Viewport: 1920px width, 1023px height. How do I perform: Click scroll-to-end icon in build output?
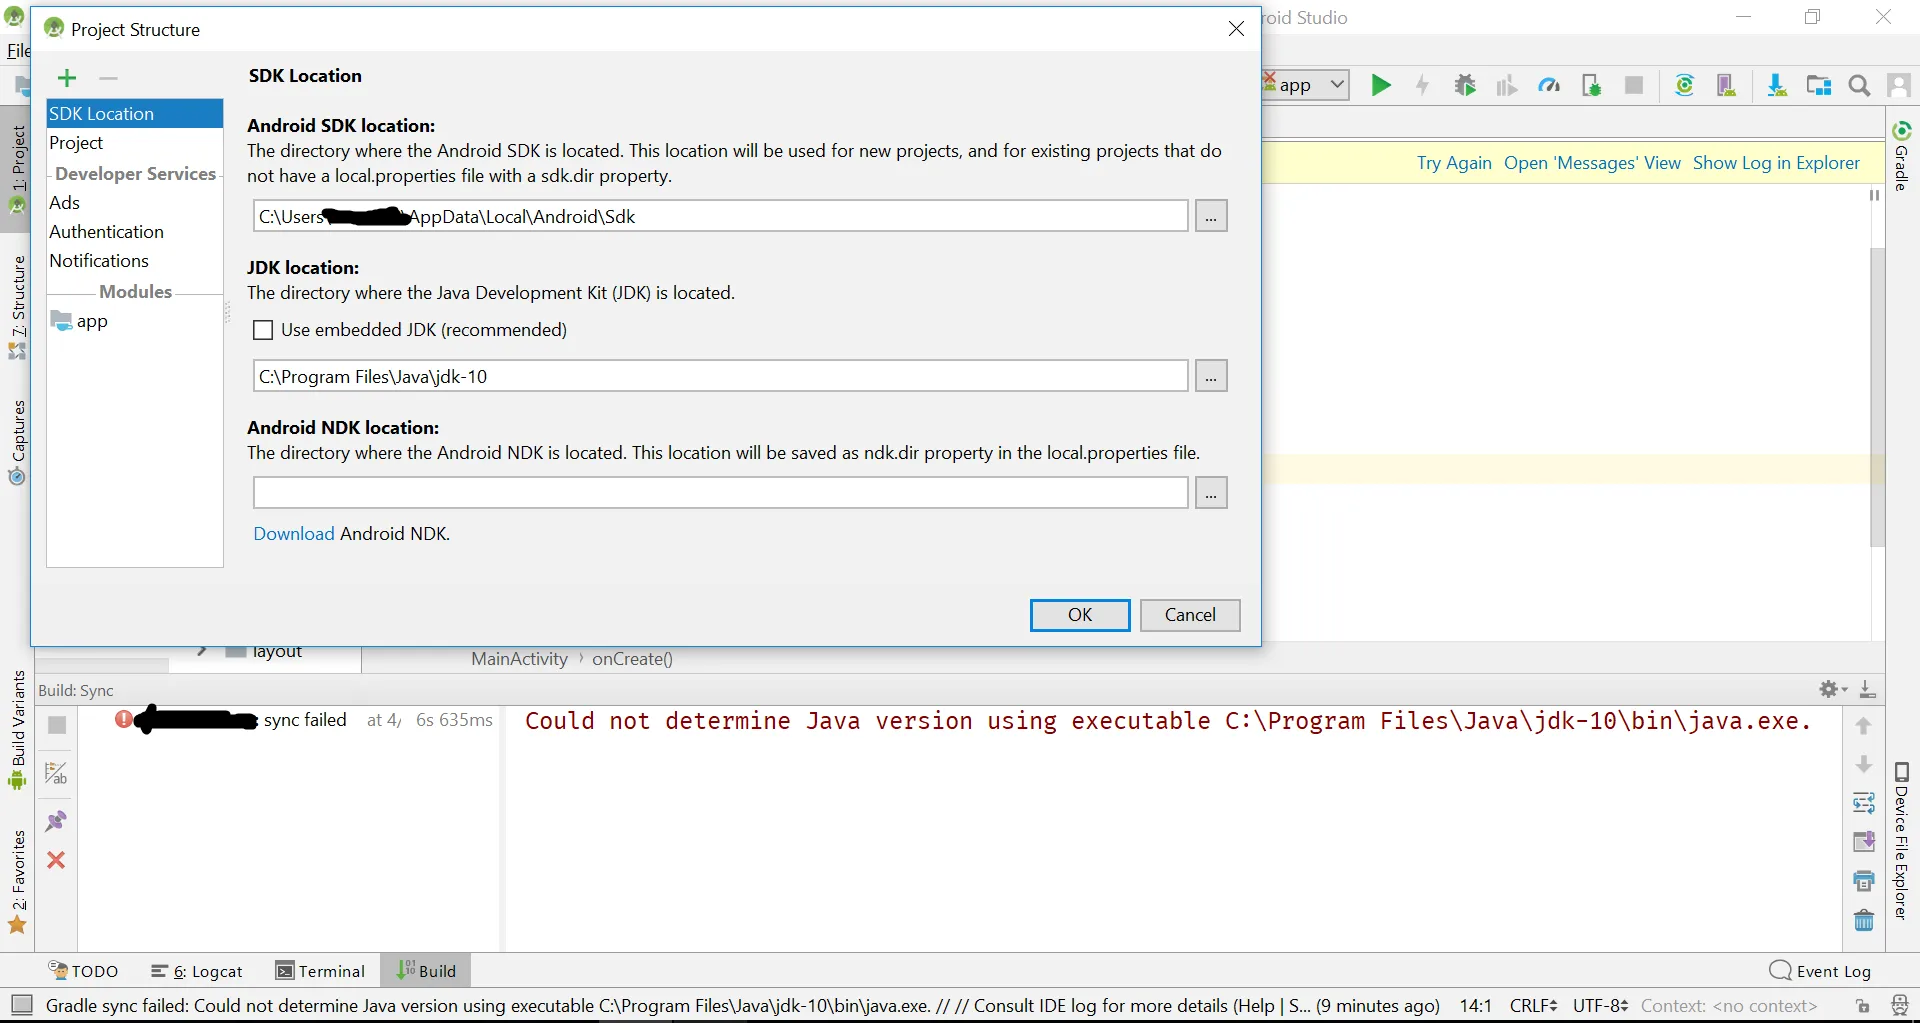[x=1864, y=842]
